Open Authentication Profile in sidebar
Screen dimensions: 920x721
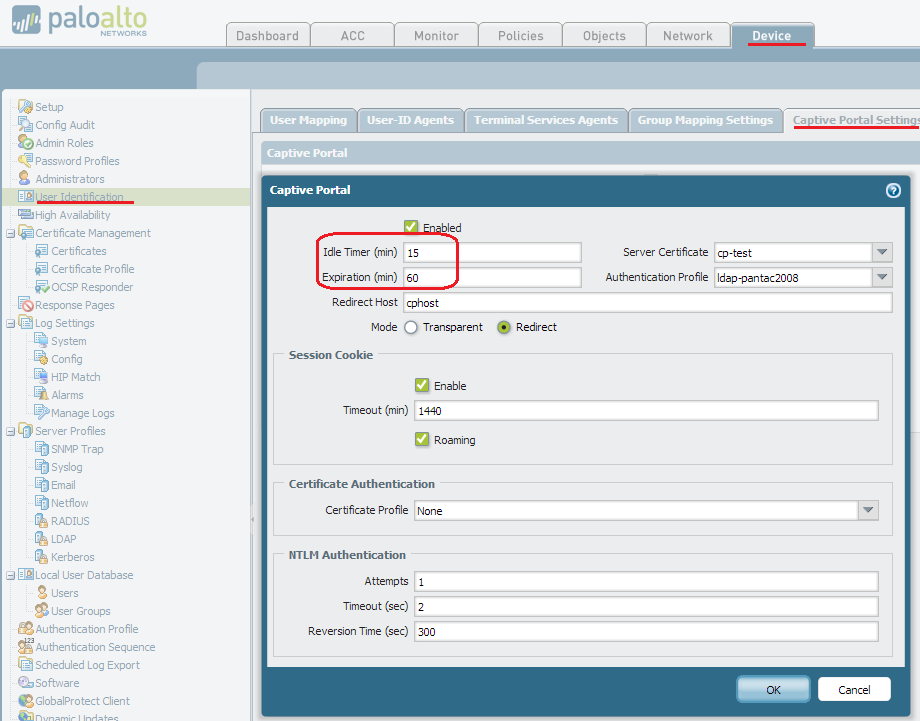tap(87, 629)
